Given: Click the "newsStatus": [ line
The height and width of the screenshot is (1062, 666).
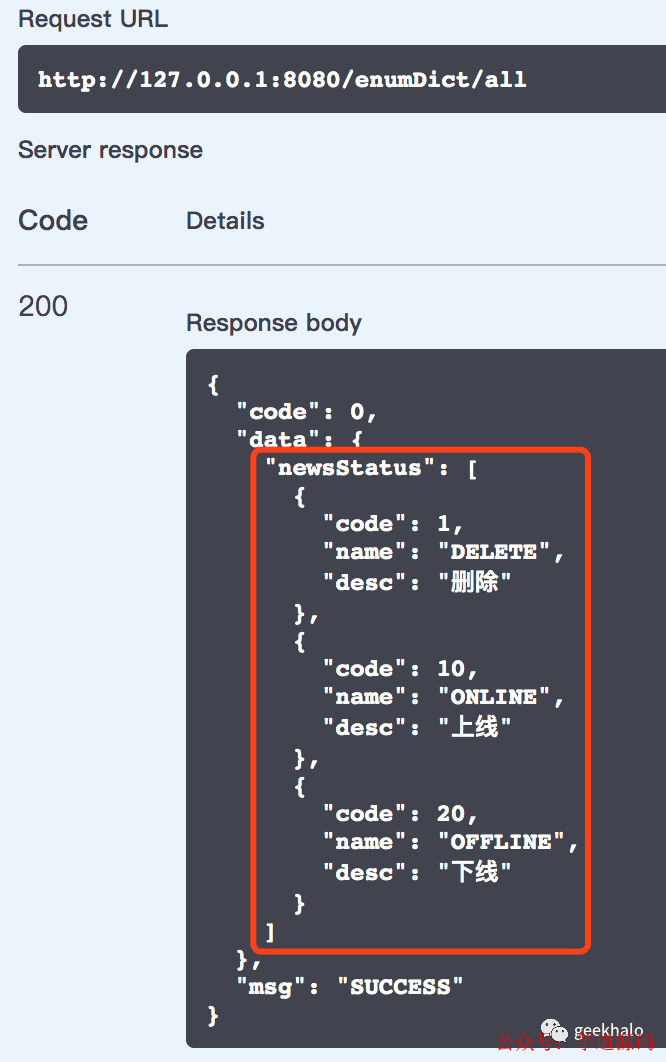Looking at the screenshot, I should (x=371, y=467).
